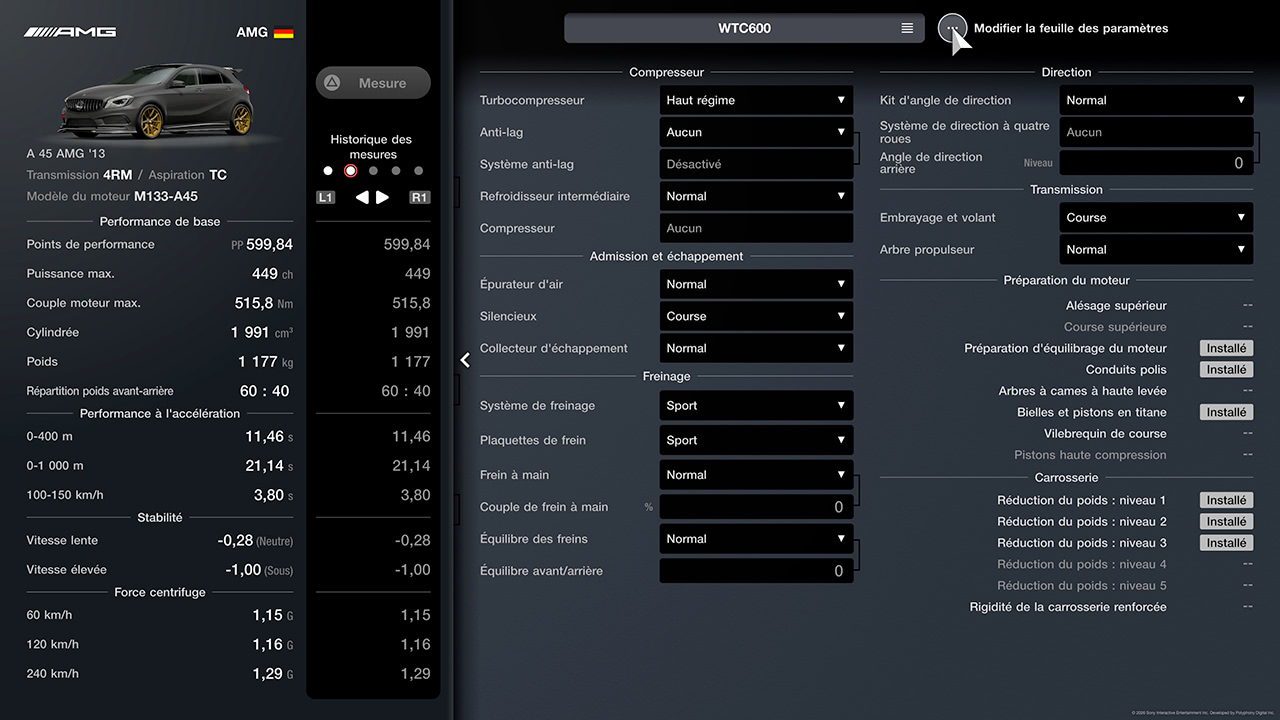Click the L1 shoulder button icon
Screen dimensions: 1280x720
(x=326, y=197)
